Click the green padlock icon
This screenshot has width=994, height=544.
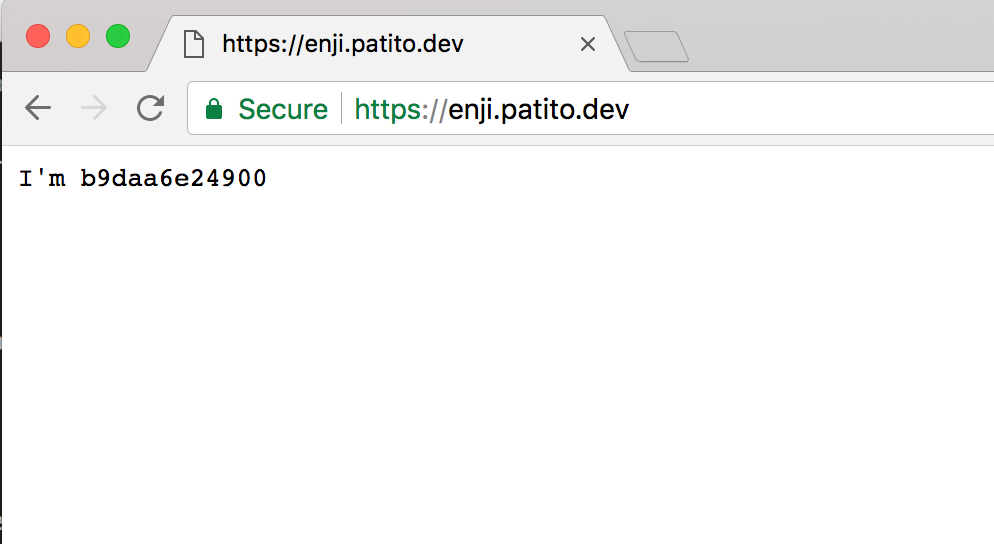tap(213, 109)
